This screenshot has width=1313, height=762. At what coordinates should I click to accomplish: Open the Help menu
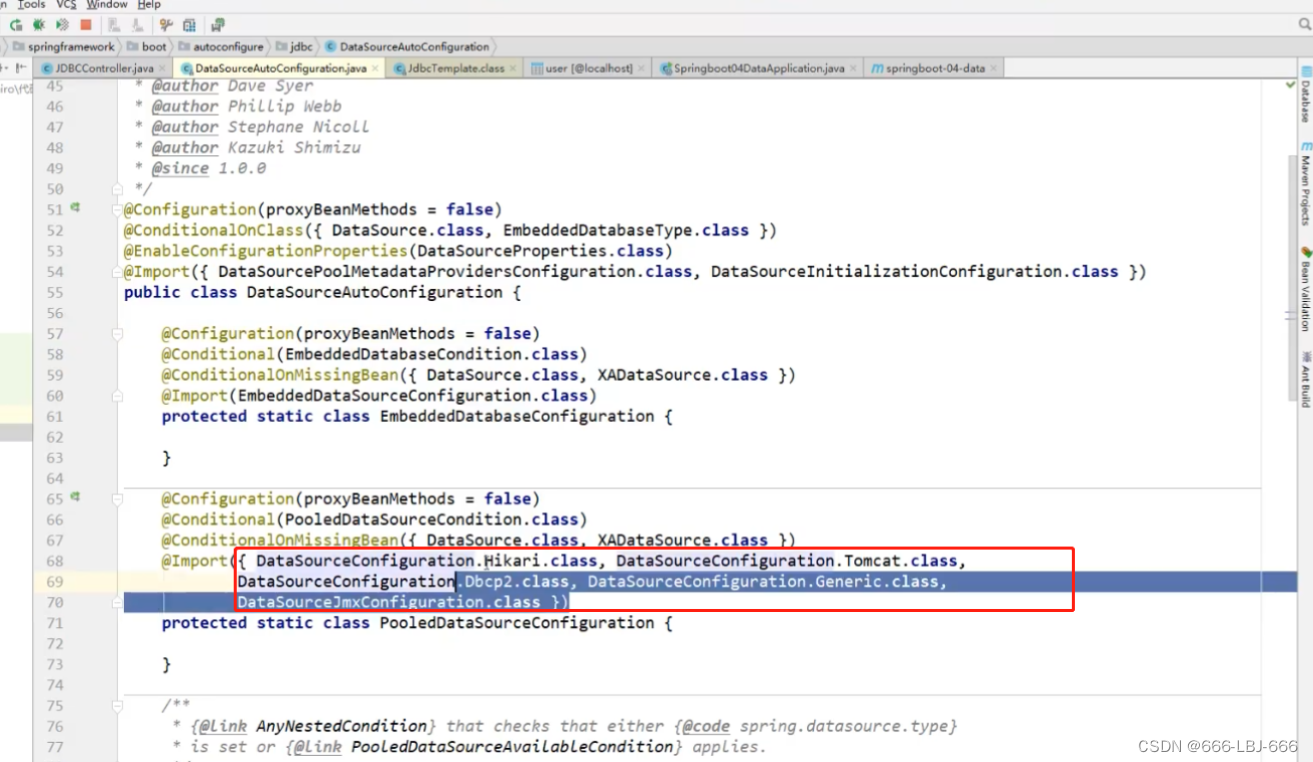(149, 5)
